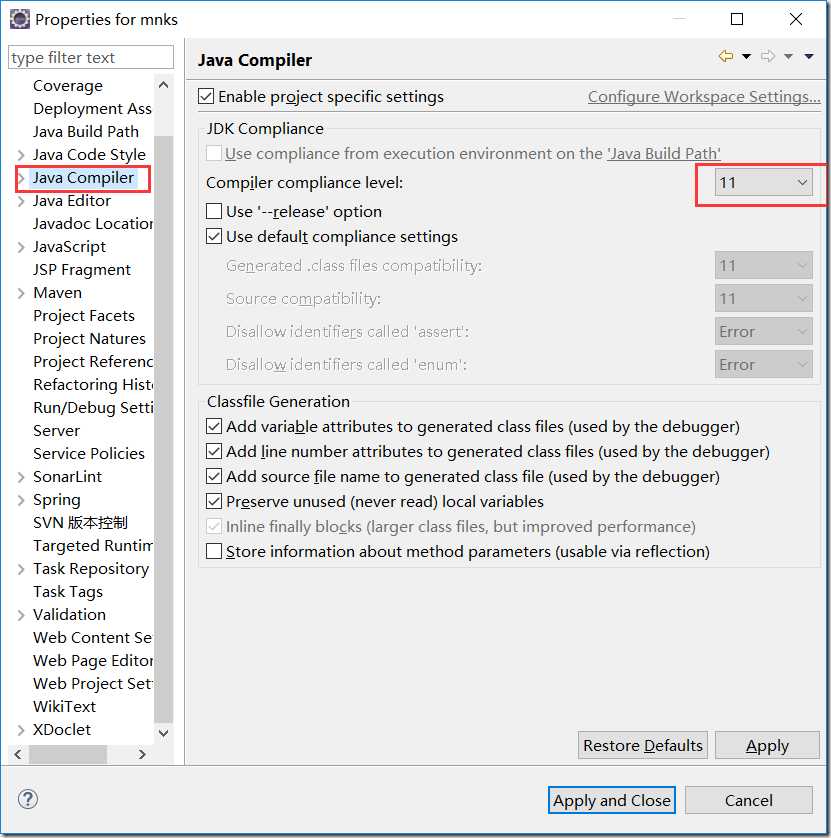Image resolution: width=831 pixels, height=838 pixels.
Task: Click the Apply button
Action: point(767,745)
